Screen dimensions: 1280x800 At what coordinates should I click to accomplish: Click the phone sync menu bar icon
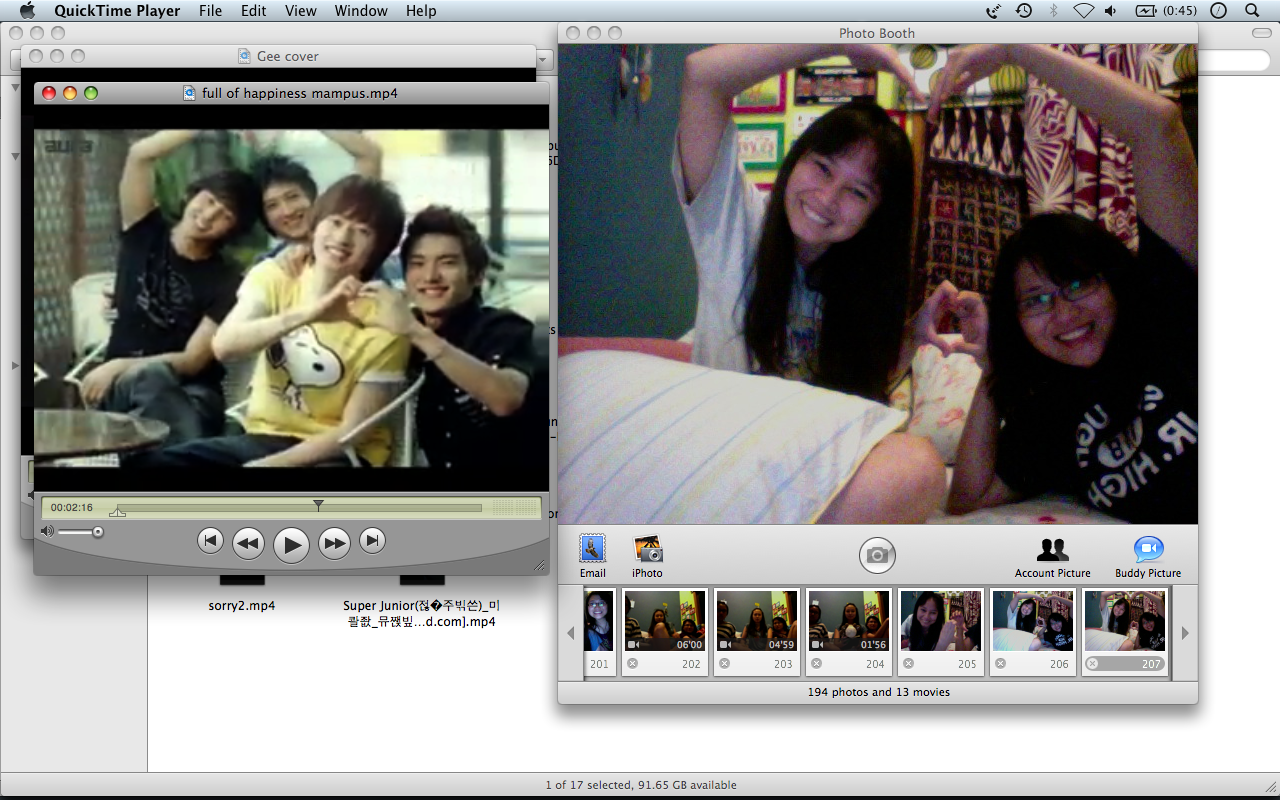tap(993, 11)
